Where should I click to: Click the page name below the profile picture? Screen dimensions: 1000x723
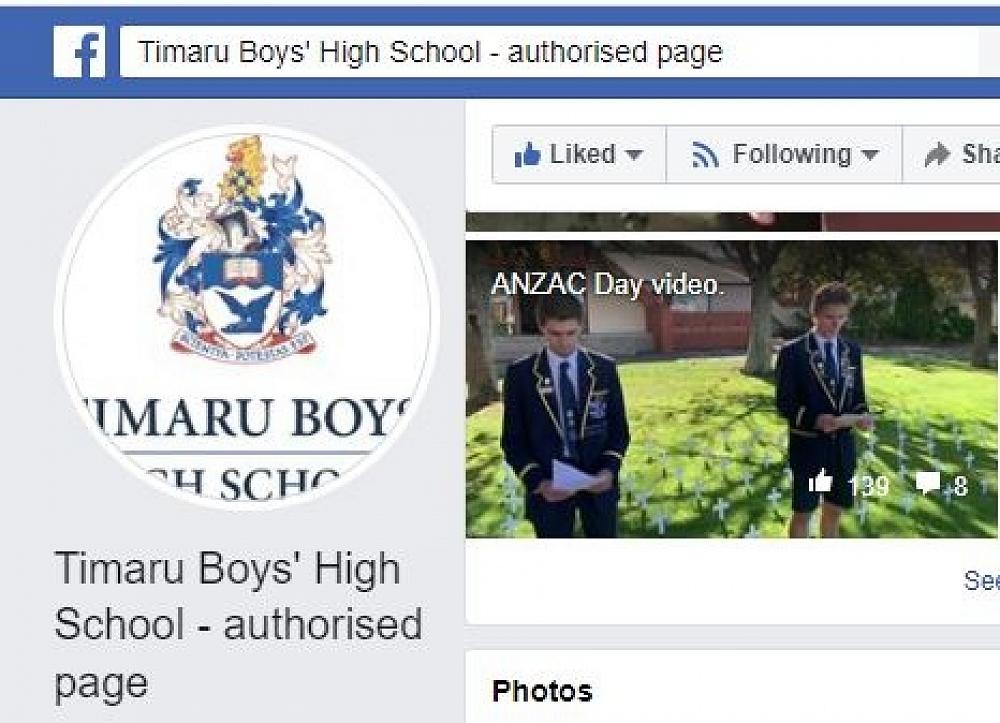[238, 625]
